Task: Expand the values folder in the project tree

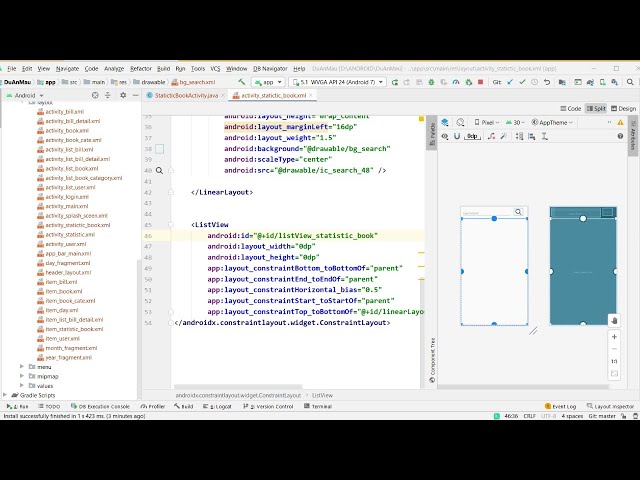Action: pyautogui.click(x=22, y=385)
